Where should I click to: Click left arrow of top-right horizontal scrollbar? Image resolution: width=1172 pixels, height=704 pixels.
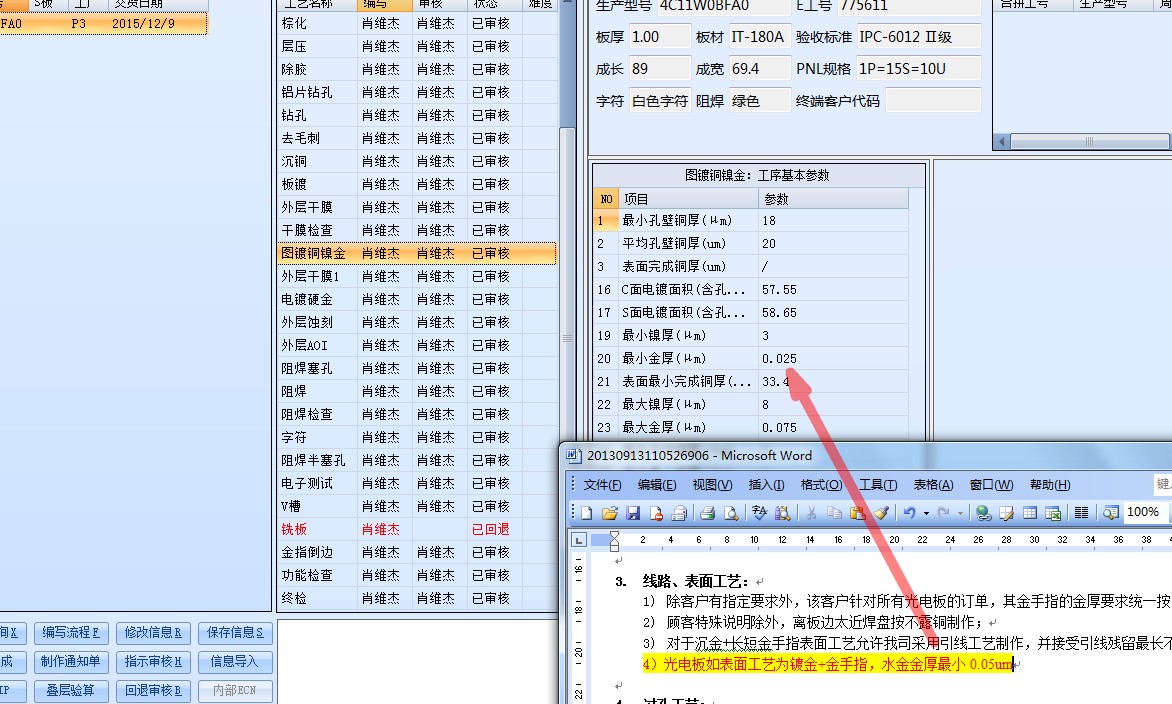[1001, 141]
